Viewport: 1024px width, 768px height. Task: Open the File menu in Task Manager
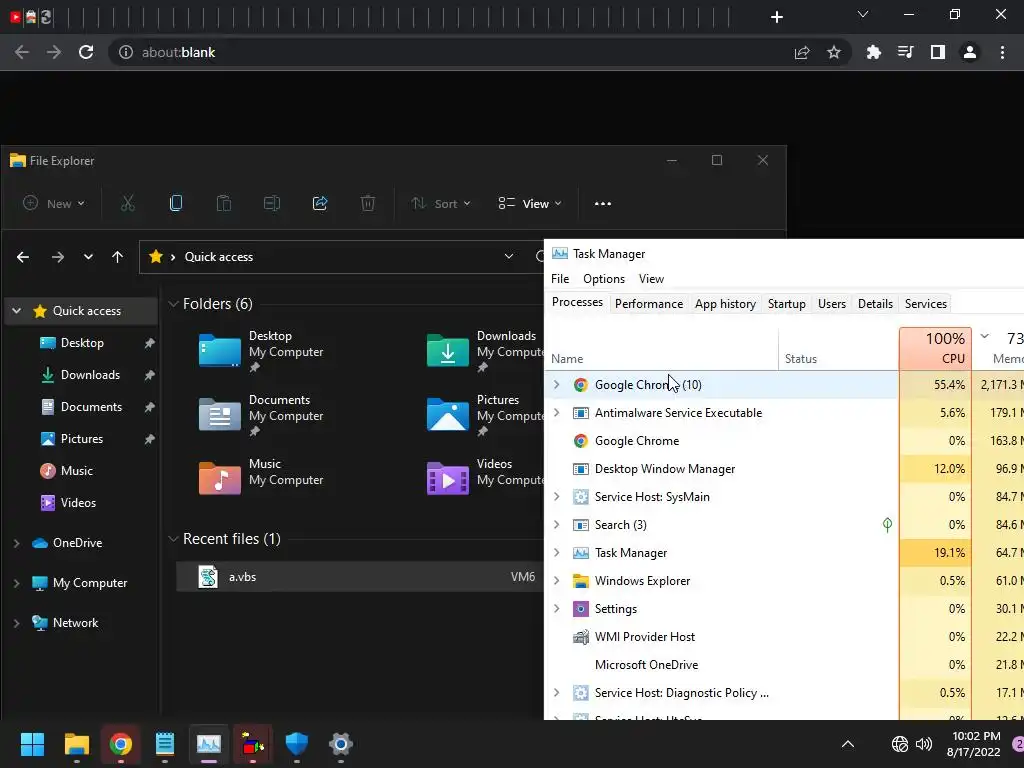pos(560,279)
